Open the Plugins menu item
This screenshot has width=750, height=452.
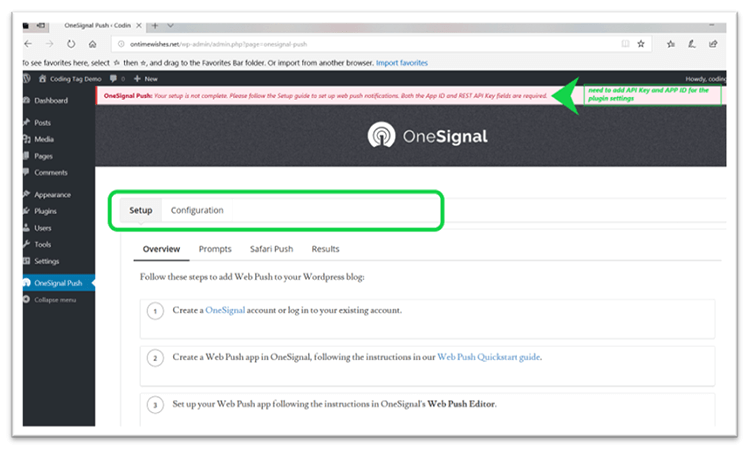pyautogui.click(x=45, y=211)
